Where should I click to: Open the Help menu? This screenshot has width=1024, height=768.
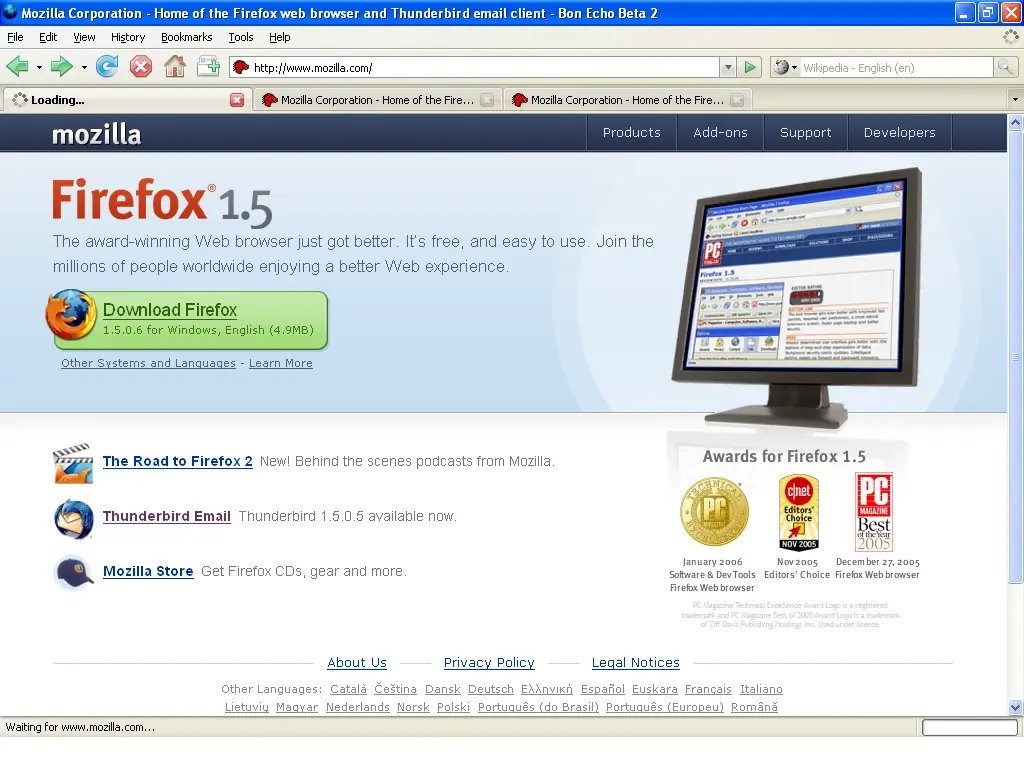[x=280, y=37]
